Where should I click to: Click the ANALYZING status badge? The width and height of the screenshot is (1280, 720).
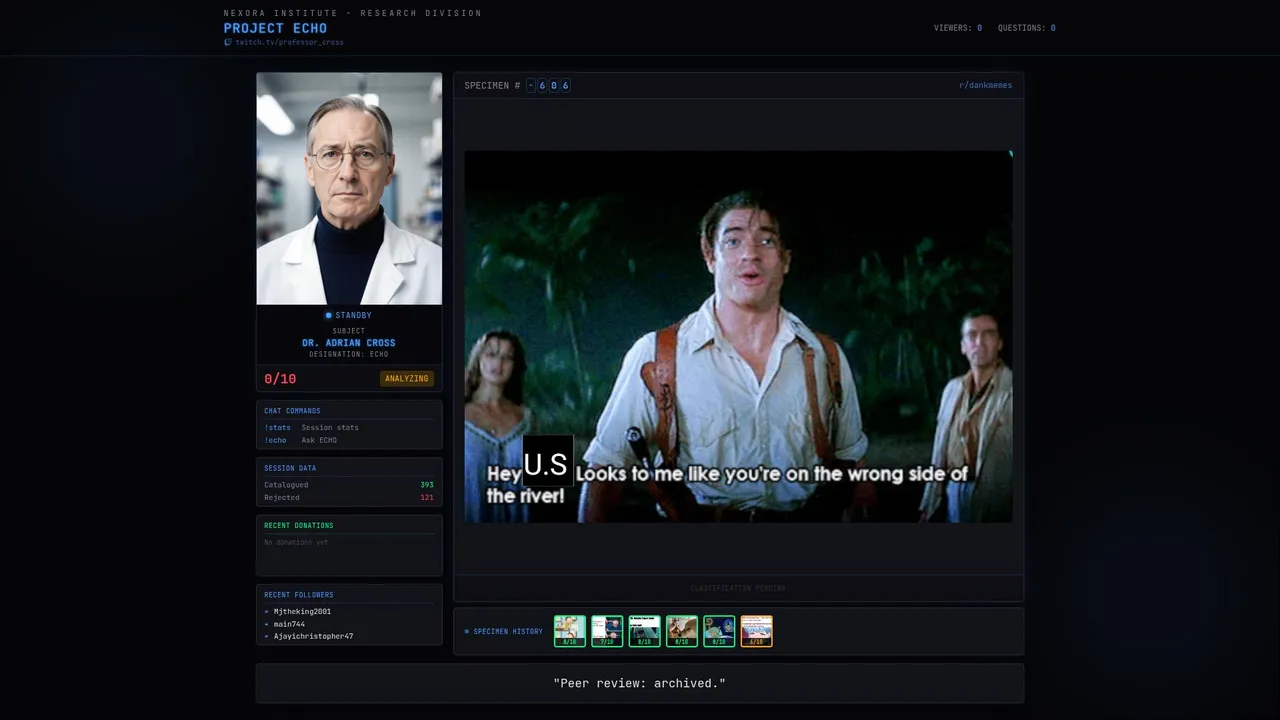coord(407,379)
